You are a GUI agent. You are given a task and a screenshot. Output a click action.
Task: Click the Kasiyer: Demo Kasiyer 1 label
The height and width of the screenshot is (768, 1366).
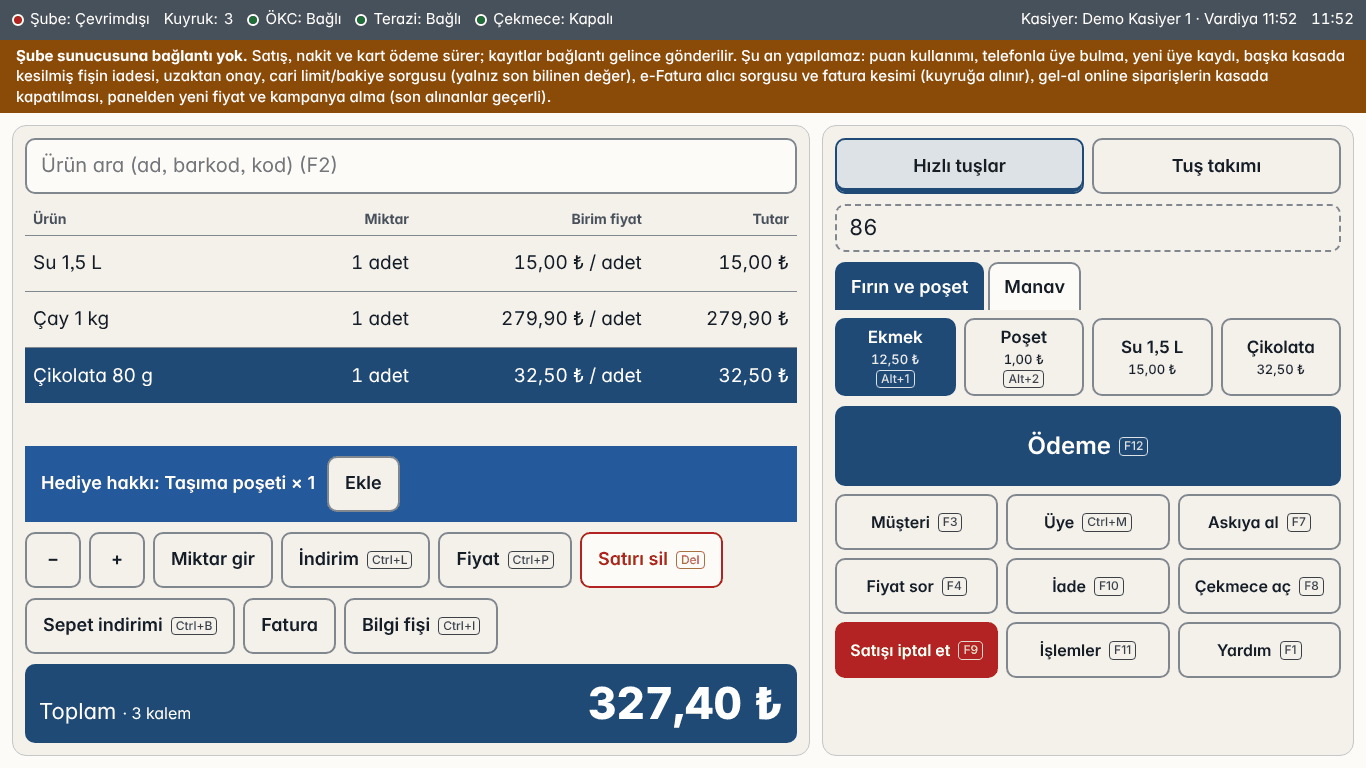click(x=1106, y=19)
